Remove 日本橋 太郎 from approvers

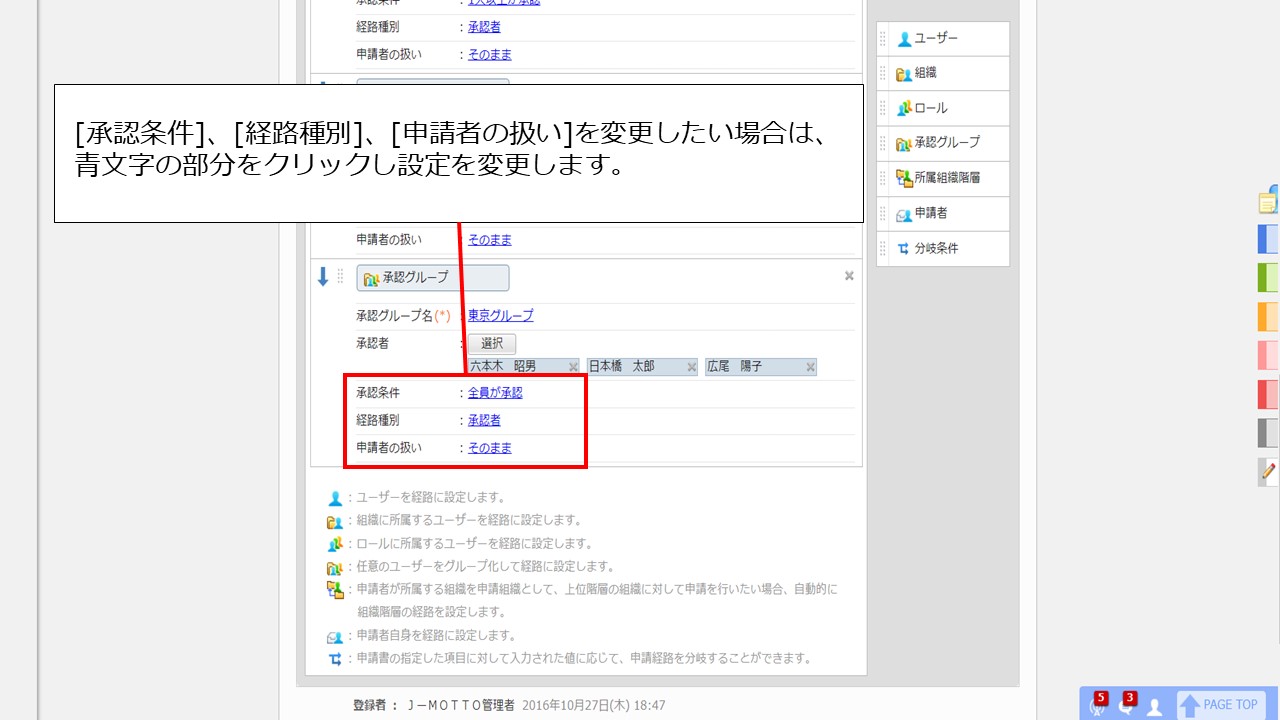tap(691, 367)
